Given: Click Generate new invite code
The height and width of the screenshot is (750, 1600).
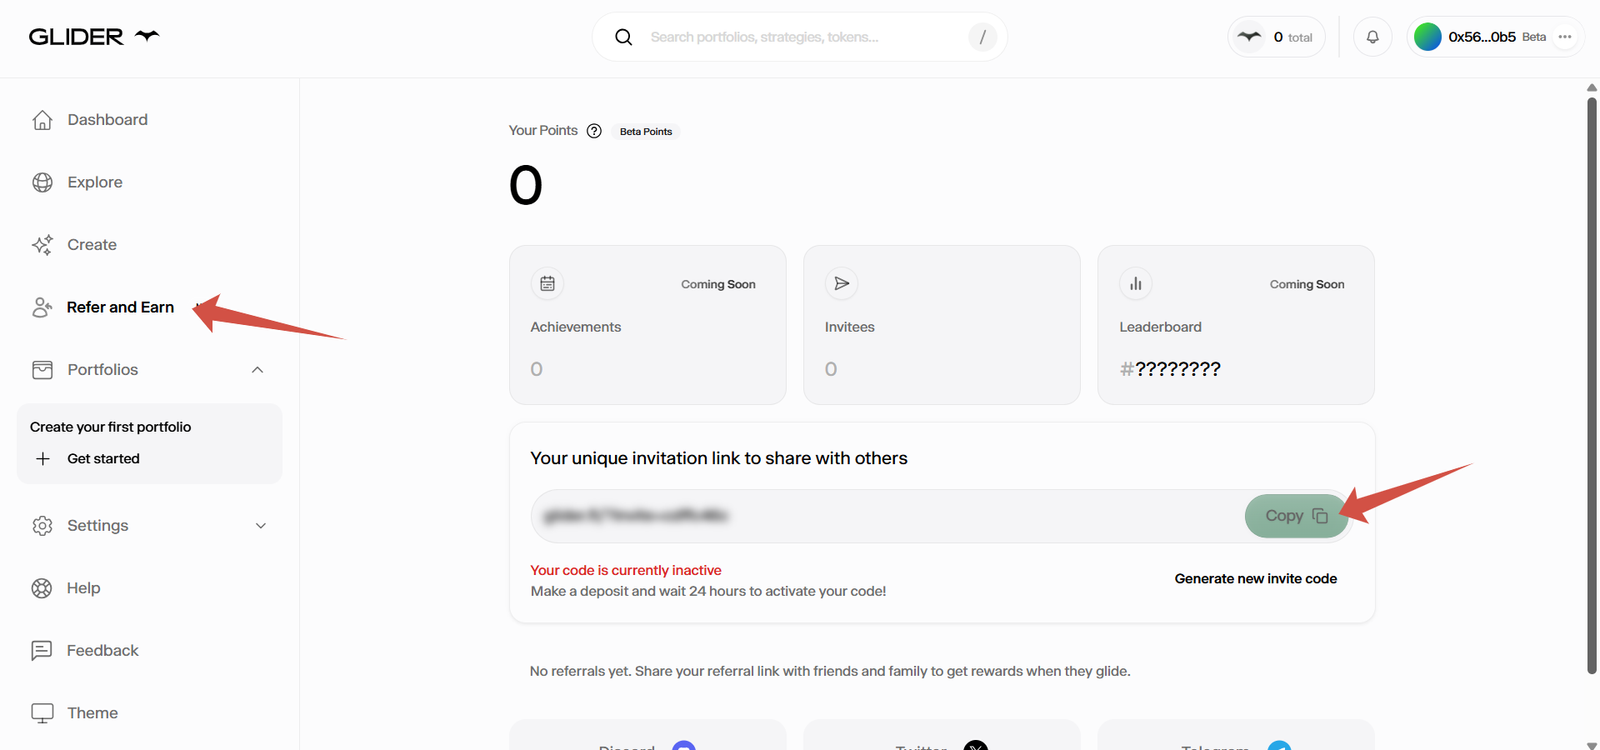Looking at the screenshot, I should tap(1255, 579).
